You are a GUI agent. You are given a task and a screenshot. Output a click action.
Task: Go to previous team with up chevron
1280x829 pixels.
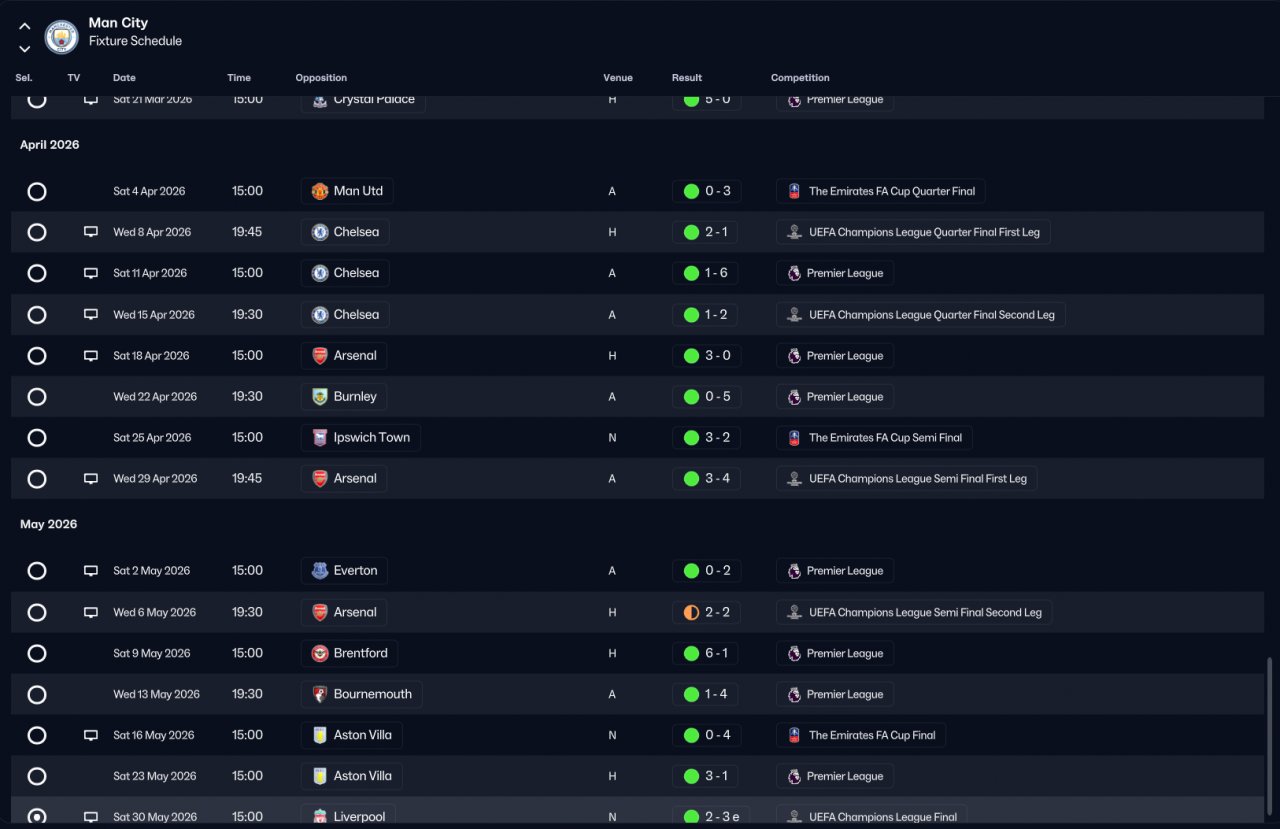click(x=25, y=27)
